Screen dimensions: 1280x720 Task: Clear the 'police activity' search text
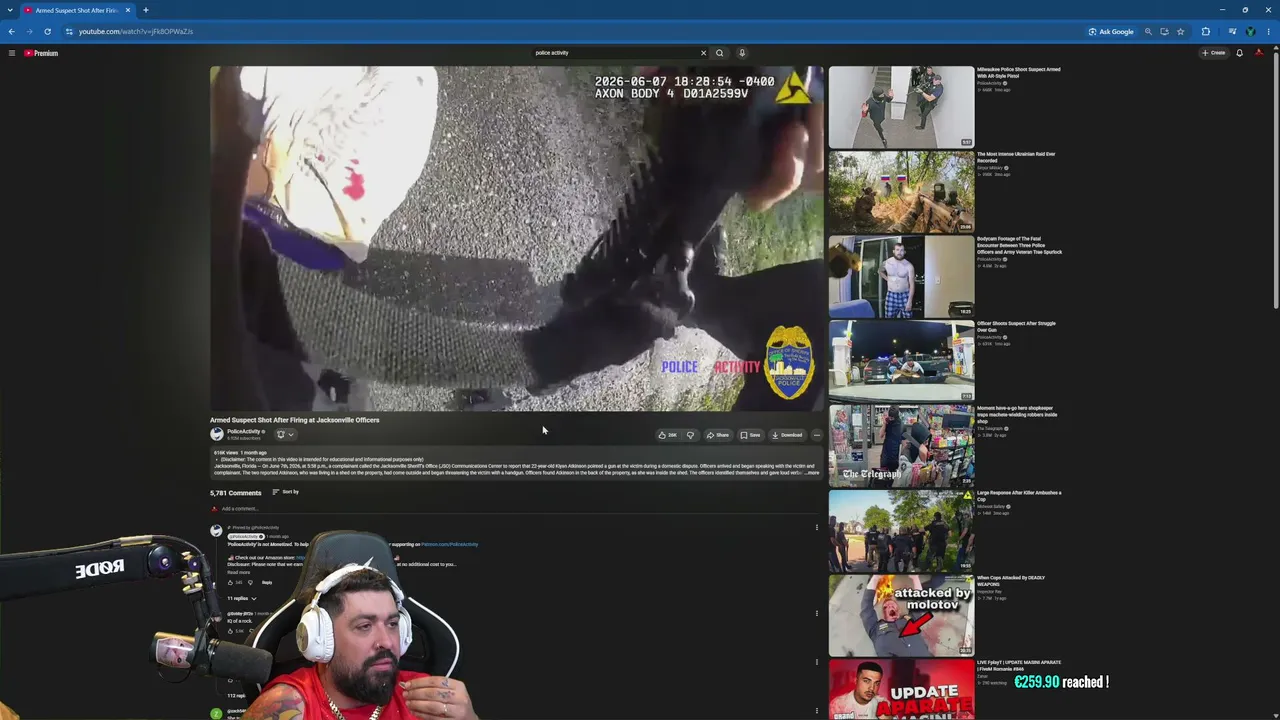click(703, 53)
